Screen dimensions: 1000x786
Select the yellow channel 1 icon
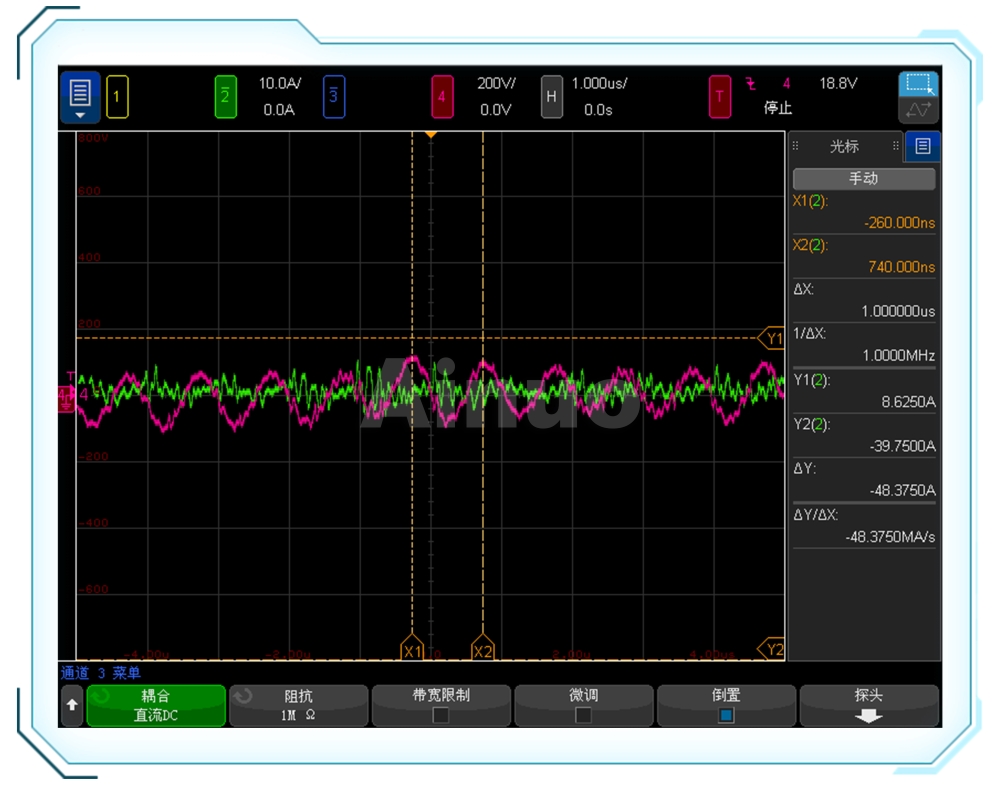pyautogui.click(x=116, y=97)
